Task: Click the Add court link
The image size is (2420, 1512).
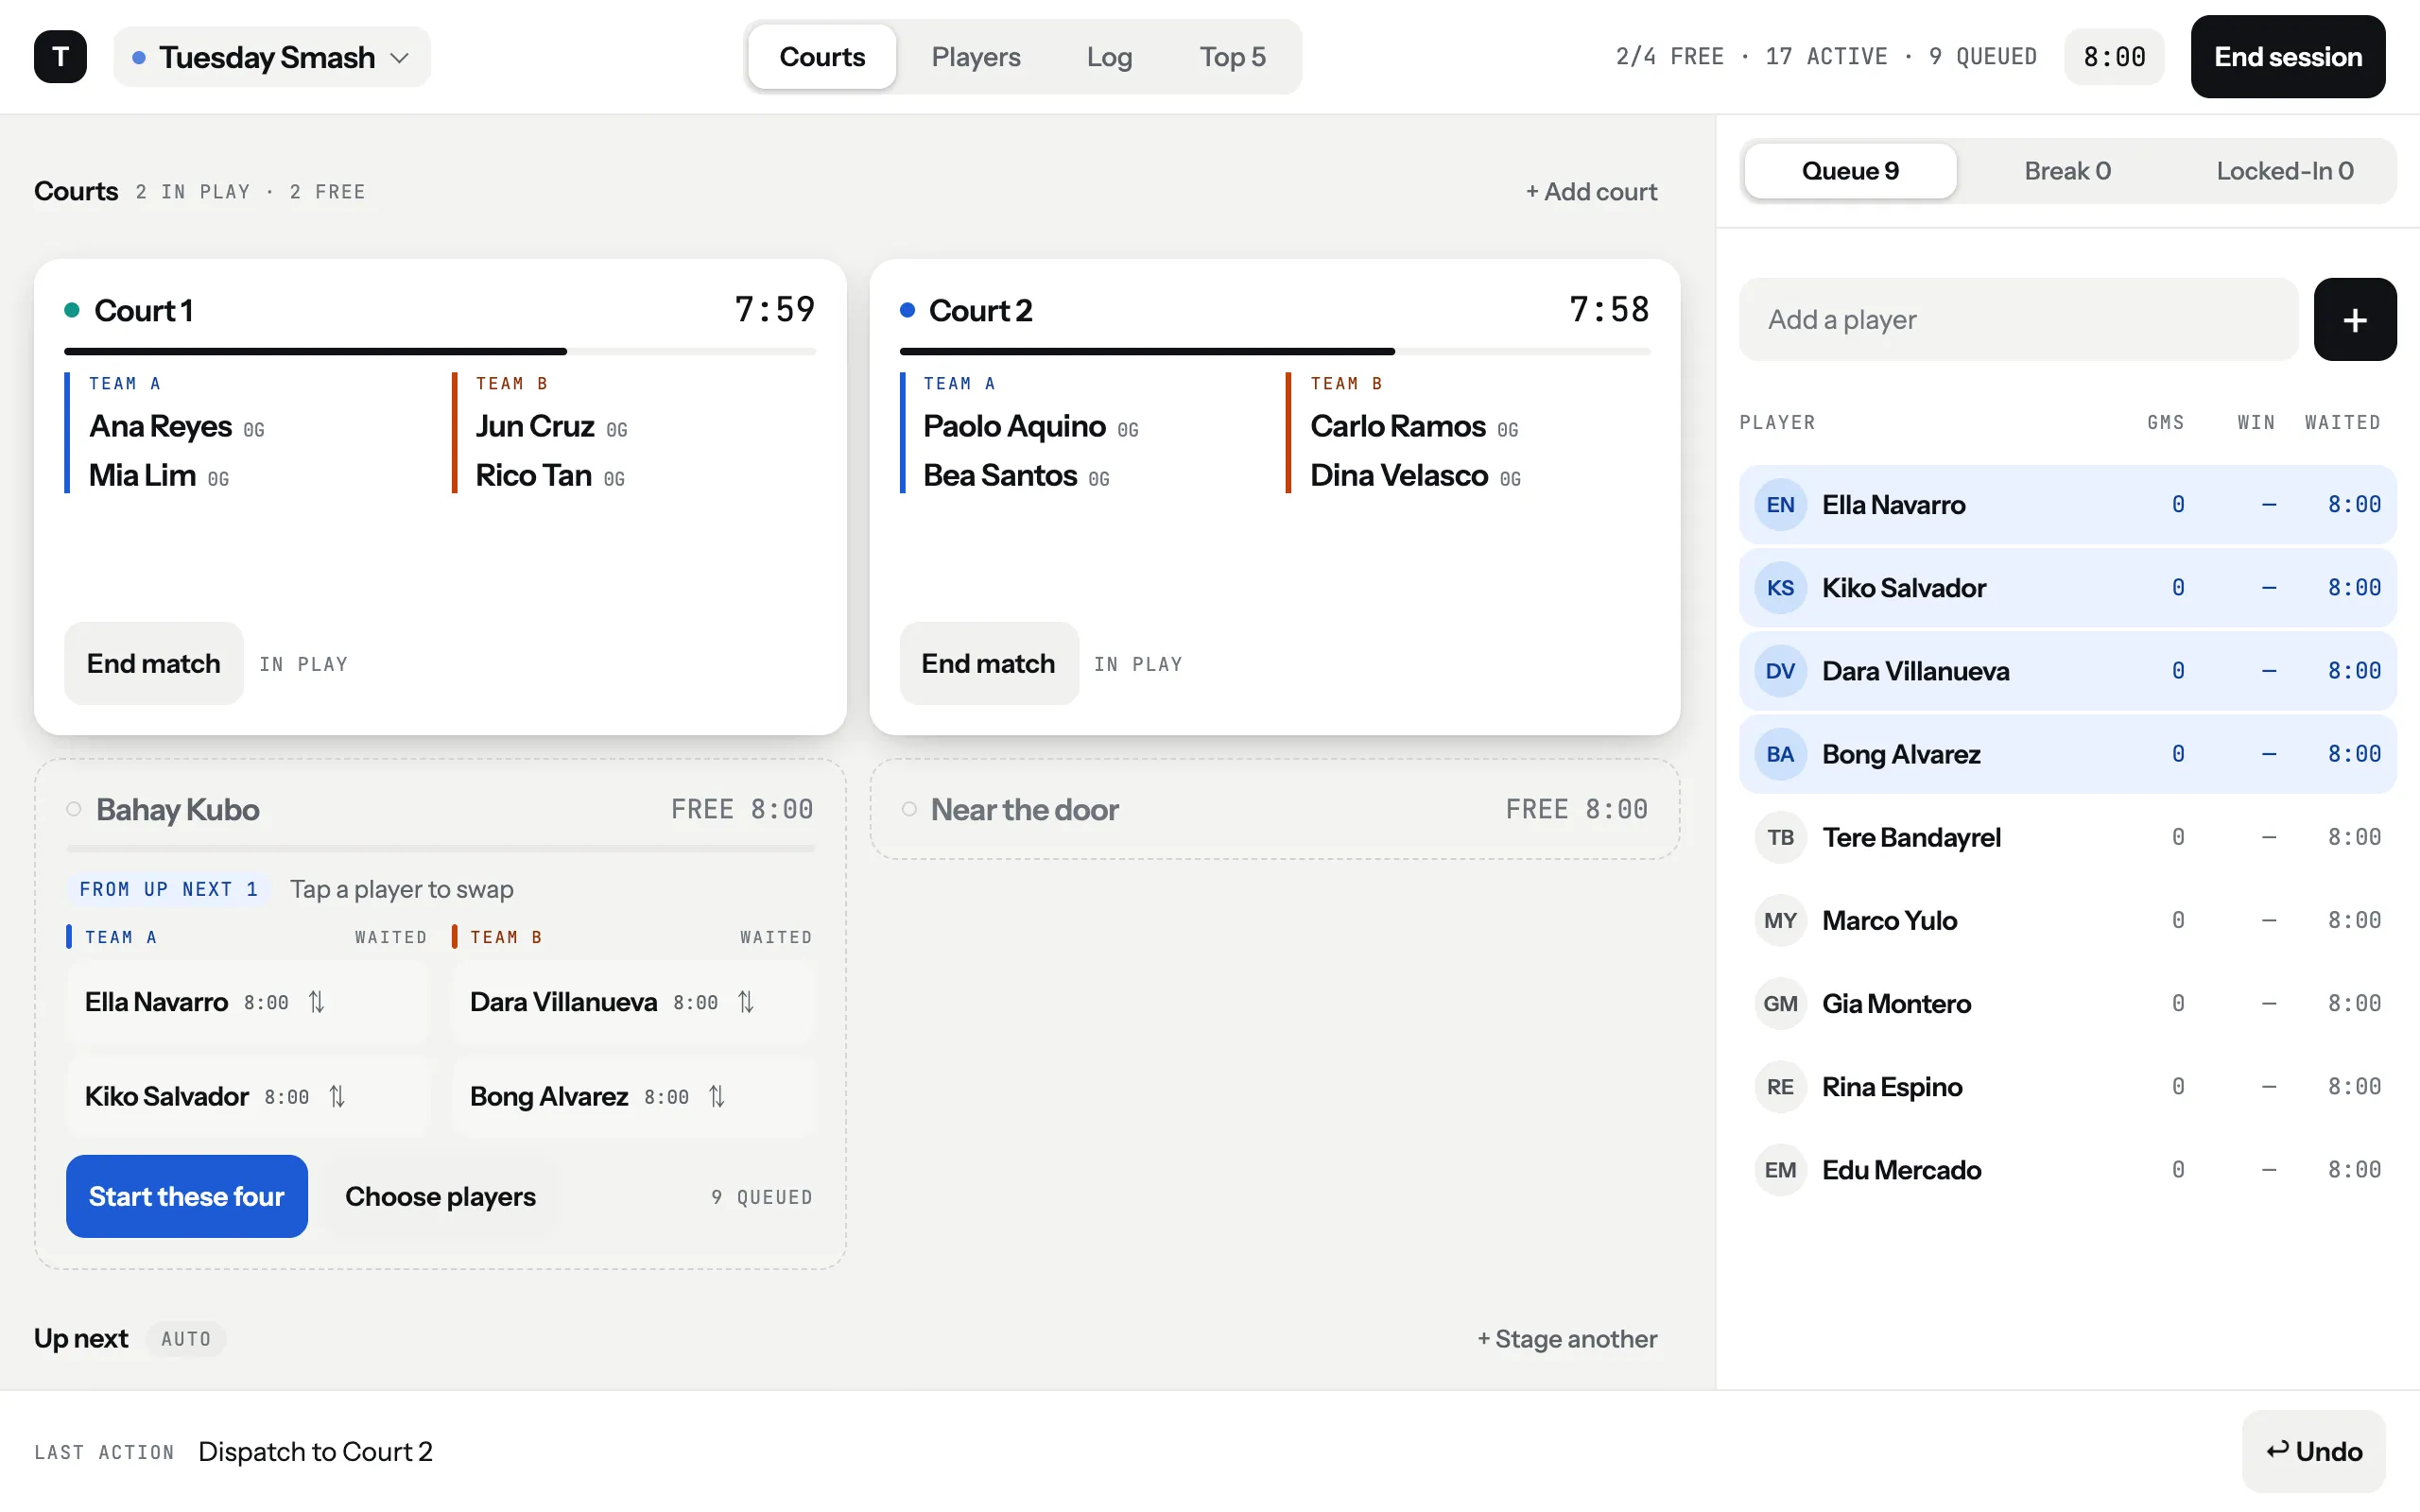Action: [1591, 192]
